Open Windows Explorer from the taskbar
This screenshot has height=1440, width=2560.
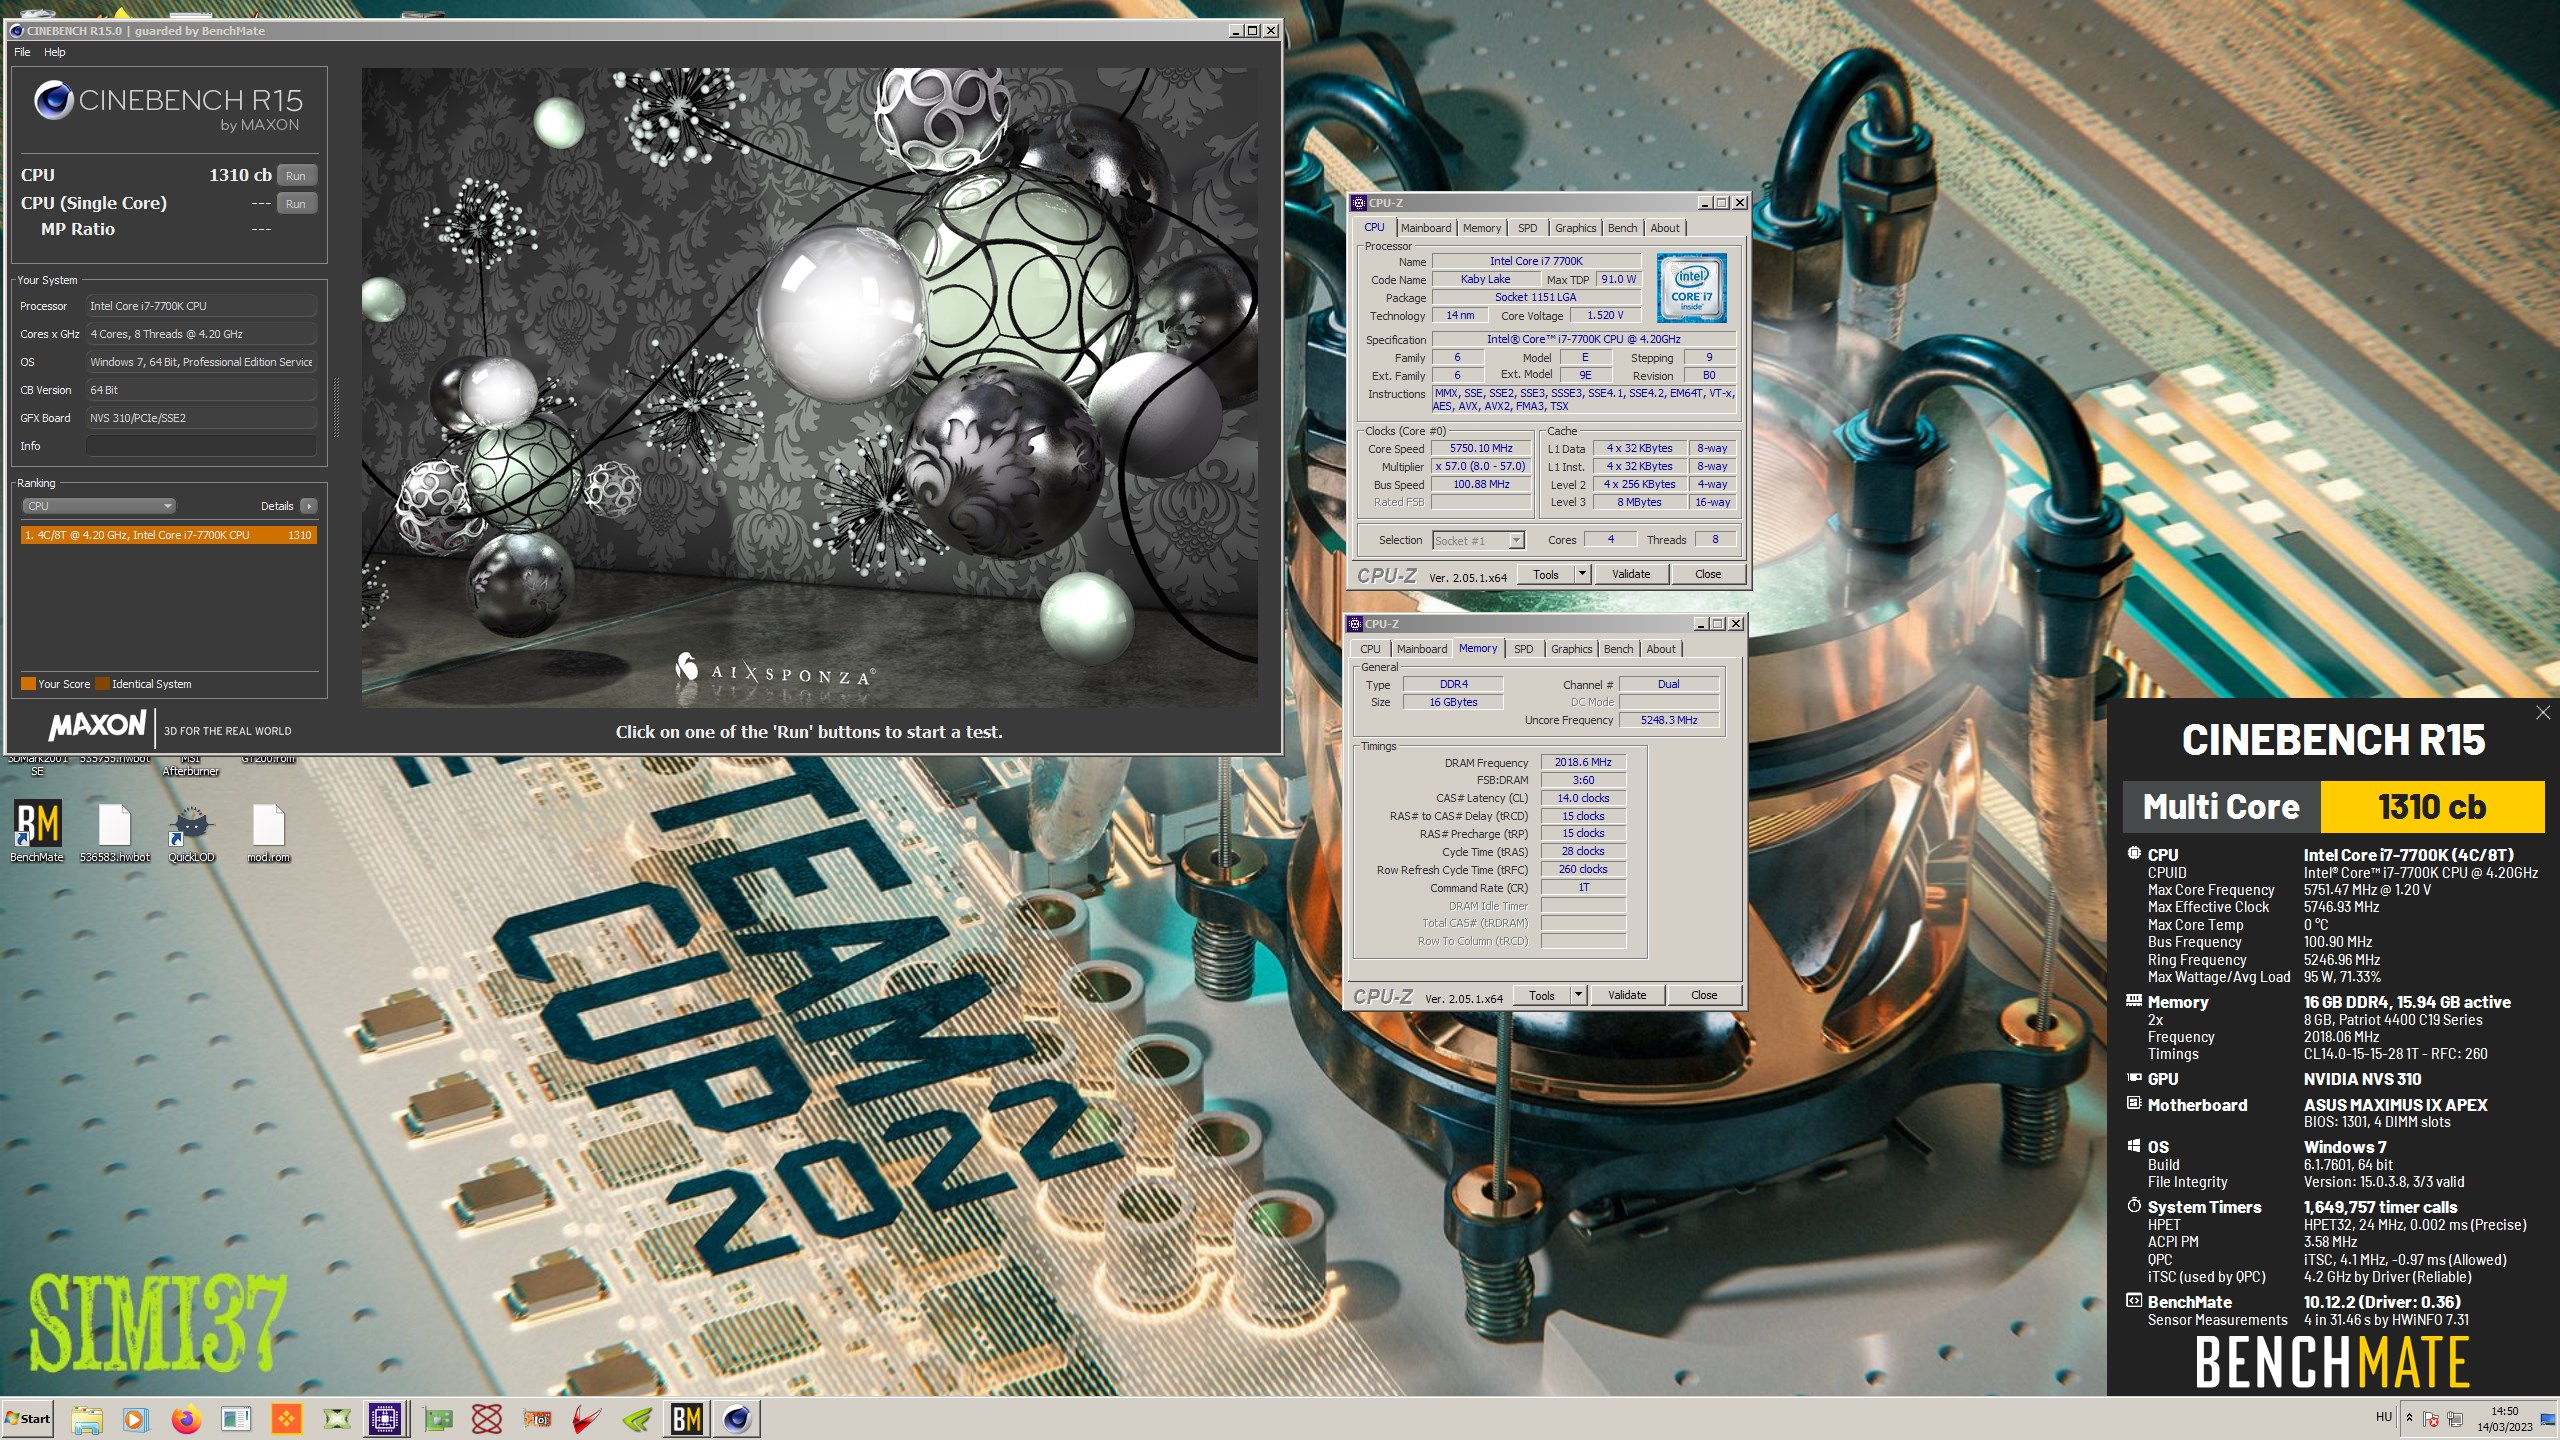click(x=87, y=1419)
